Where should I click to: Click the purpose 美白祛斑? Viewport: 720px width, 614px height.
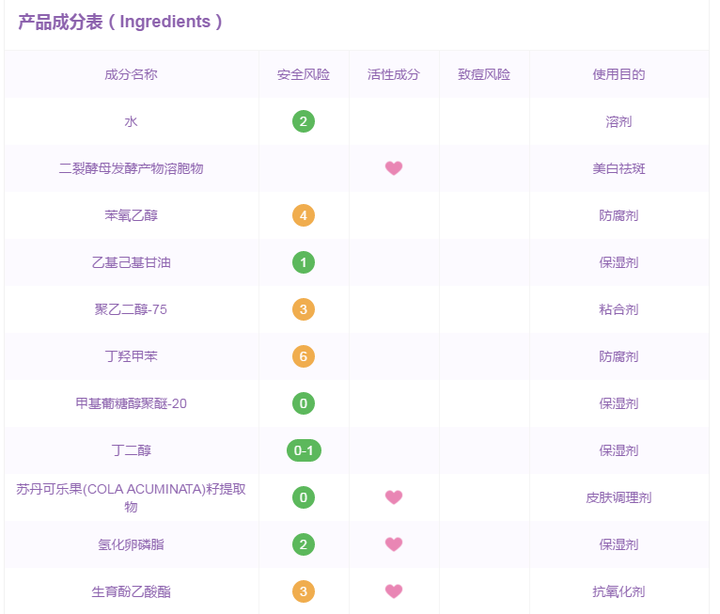click(x=619, y=169)
